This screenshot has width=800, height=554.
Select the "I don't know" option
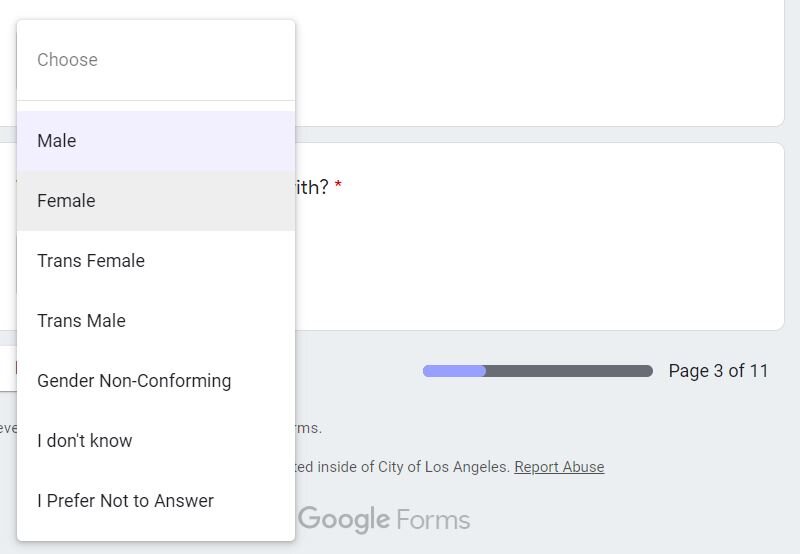[85, 441]
